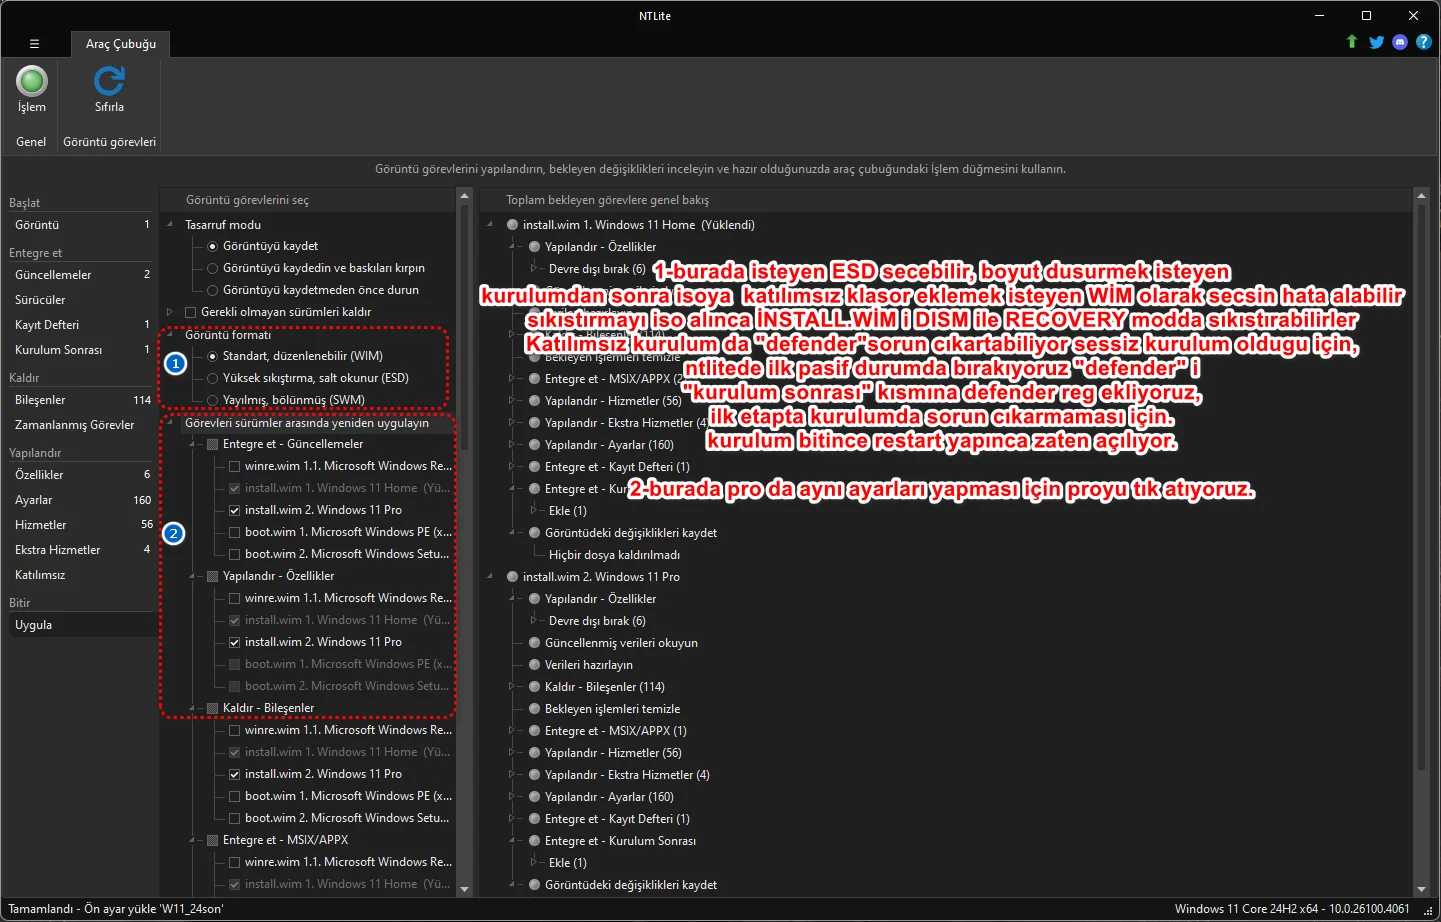This screenshot has width=1441, height=922.
Task: Open the Discord icon in title area
Action: [x=1400, y=42]
